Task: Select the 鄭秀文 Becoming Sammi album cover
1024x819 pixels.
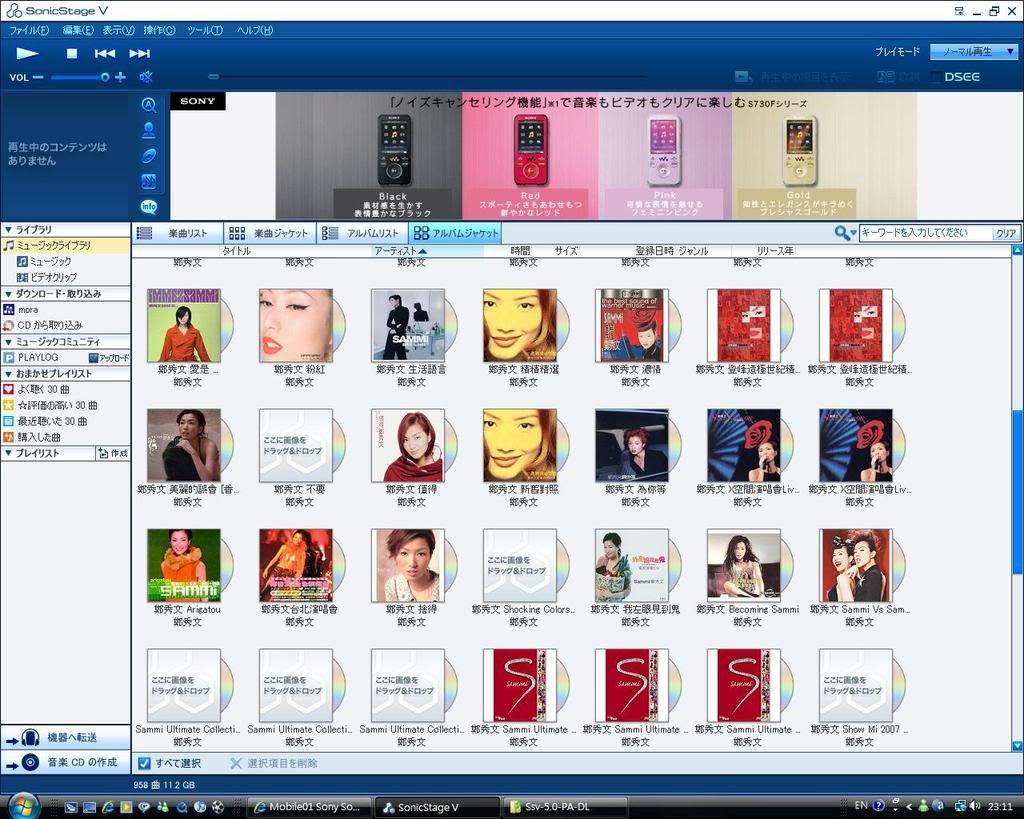Action: (744, 565)
